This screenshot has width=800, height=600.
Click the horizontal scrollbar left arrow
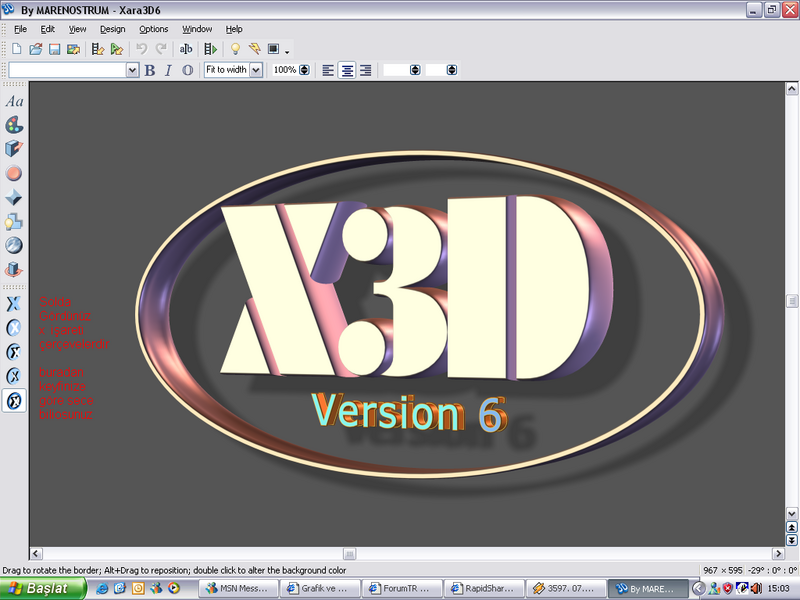tap(36, 553)
